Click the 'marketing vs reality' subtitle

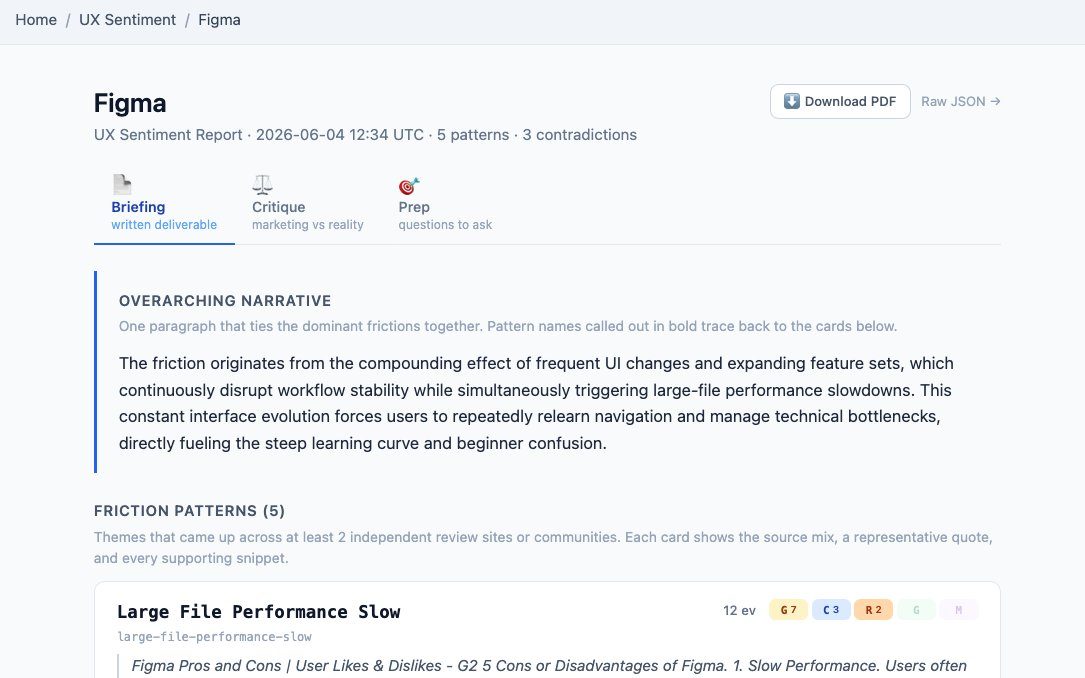(x=307, y=225)
